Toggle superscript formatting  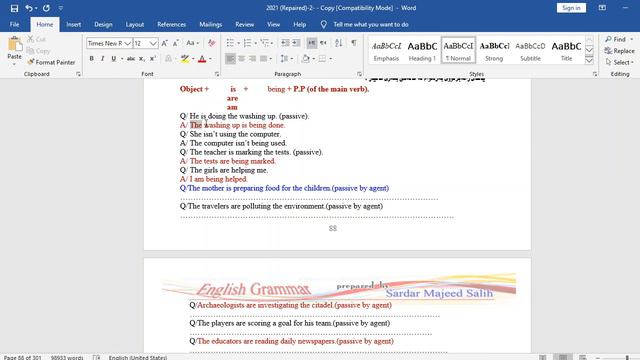(153, 59)
